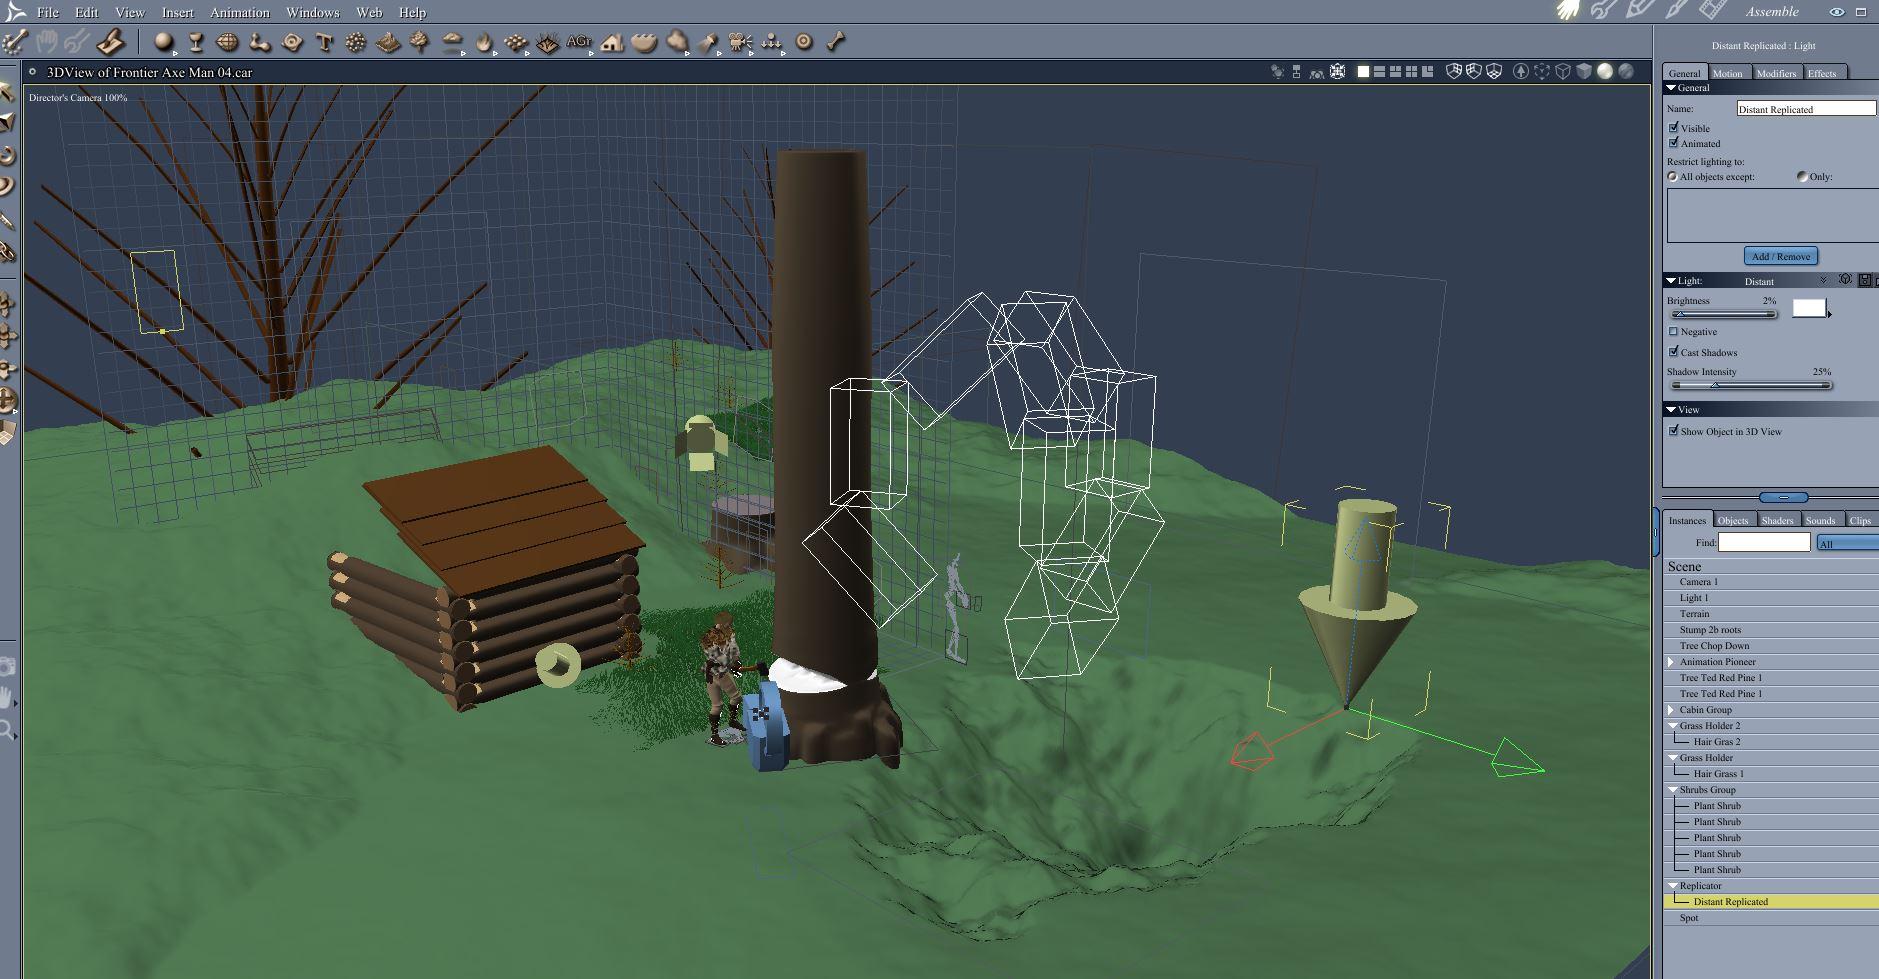Open the Animation menu
This screenshot has height=979, width=1879.
click(x=240, y=12)
